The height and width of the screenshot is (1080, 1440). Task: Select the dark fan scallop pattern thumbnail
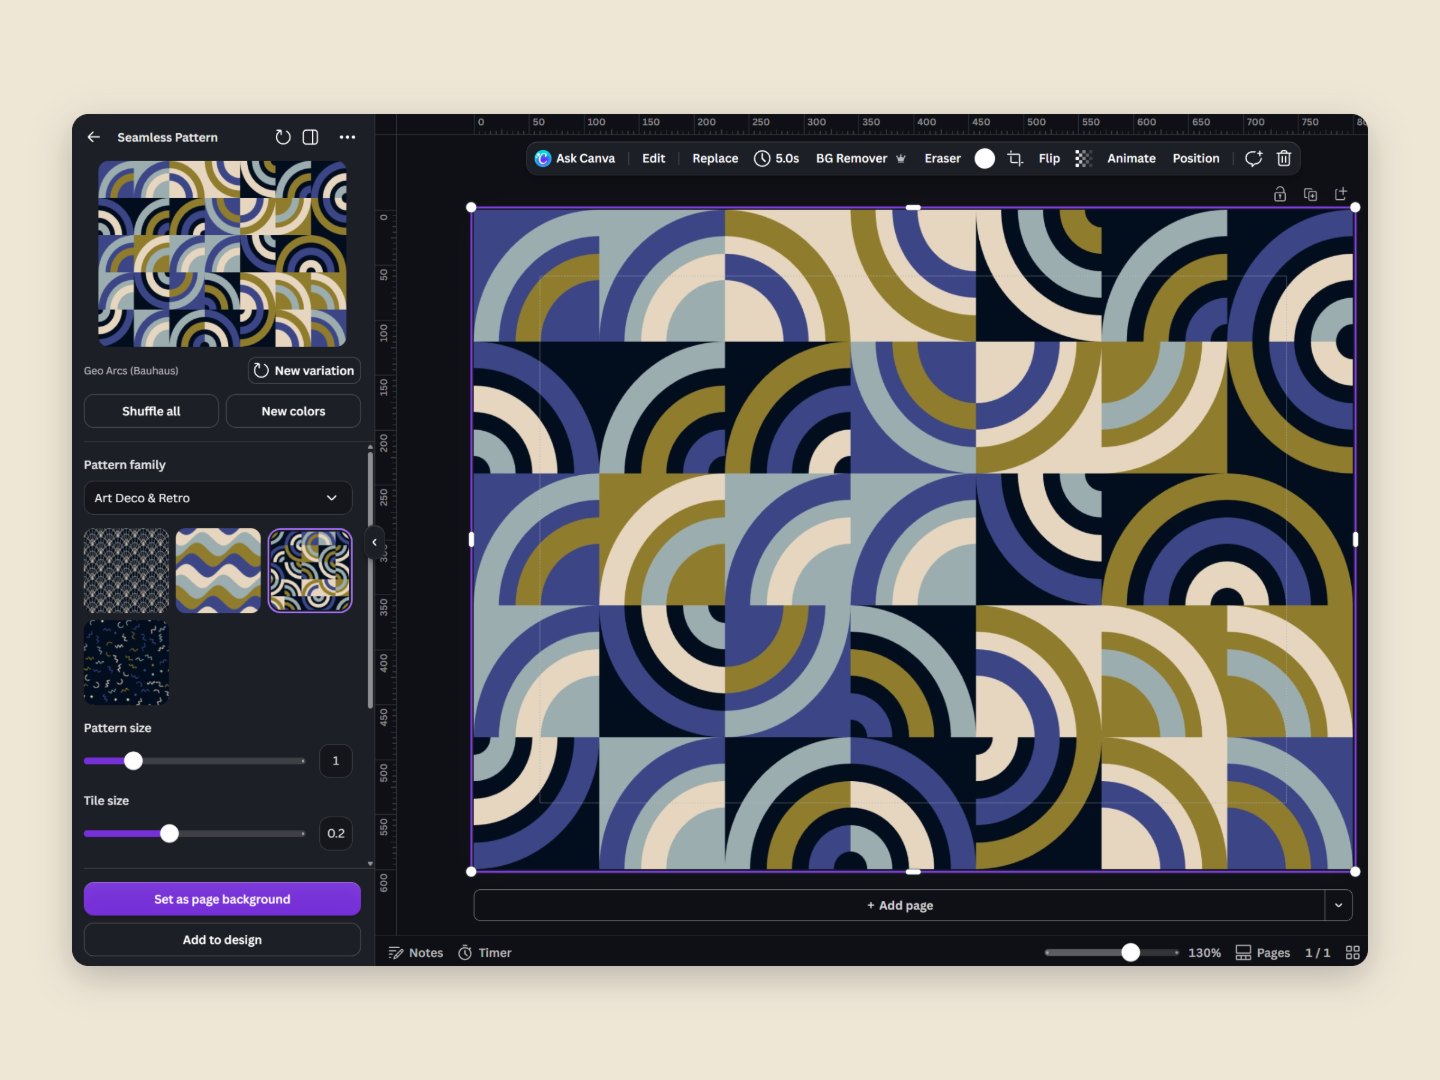126,571
